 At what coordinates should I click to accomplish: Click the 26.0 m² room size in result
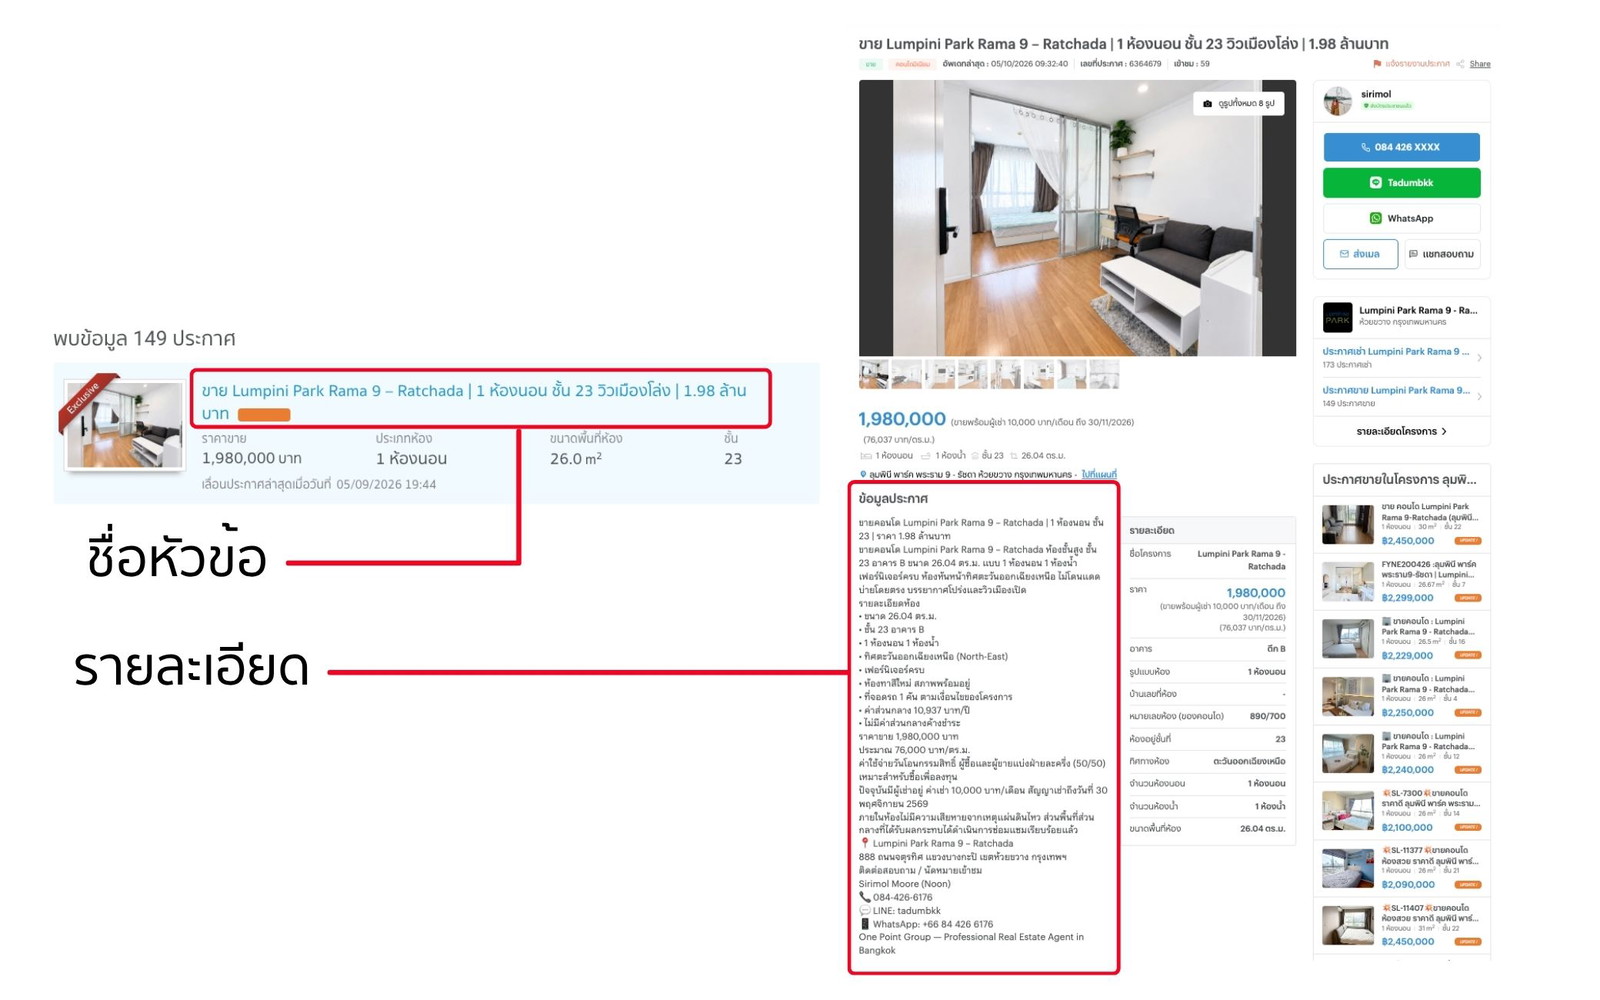pyautogui.click(x=575, y=458)
